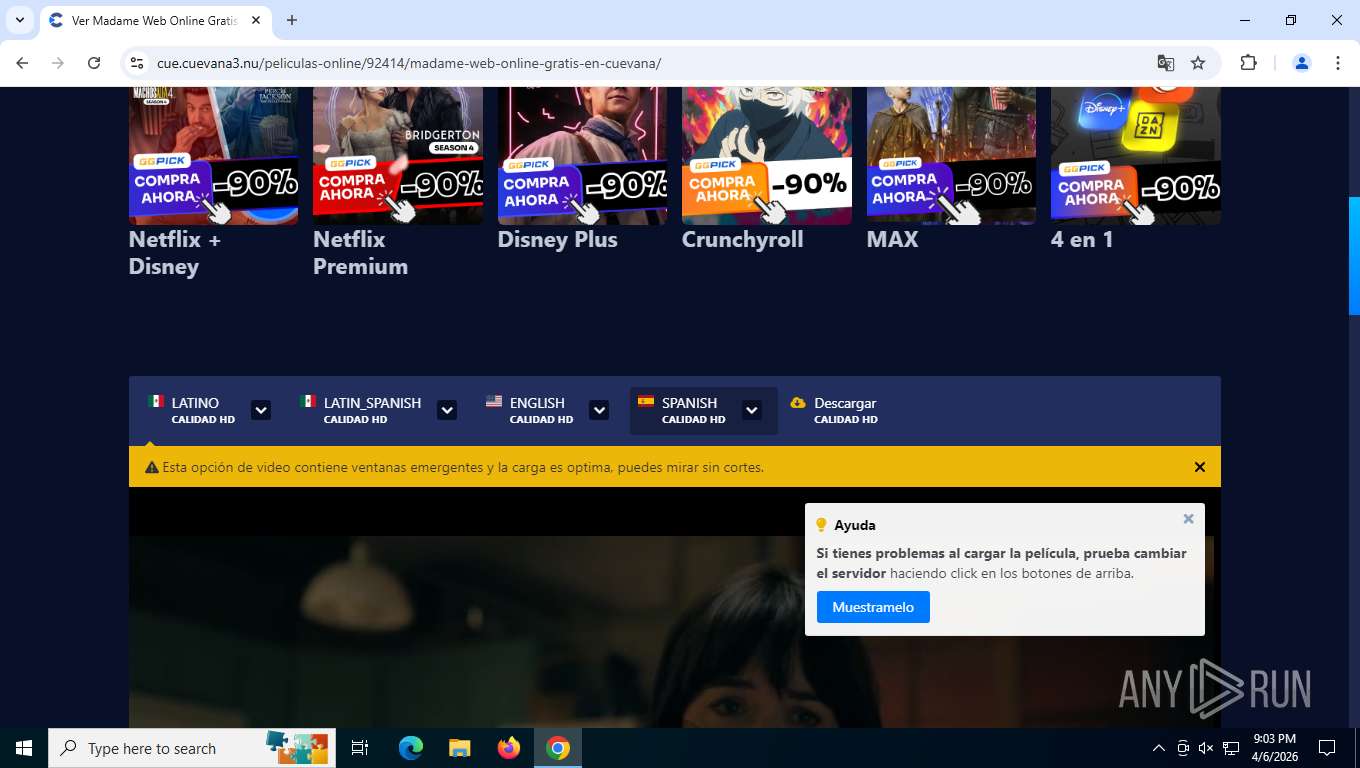The height and width of the screenshot is (768, 1360).
Task: Launch Microsoft Edge from the taskbar
Action: [x=410, y=748]
